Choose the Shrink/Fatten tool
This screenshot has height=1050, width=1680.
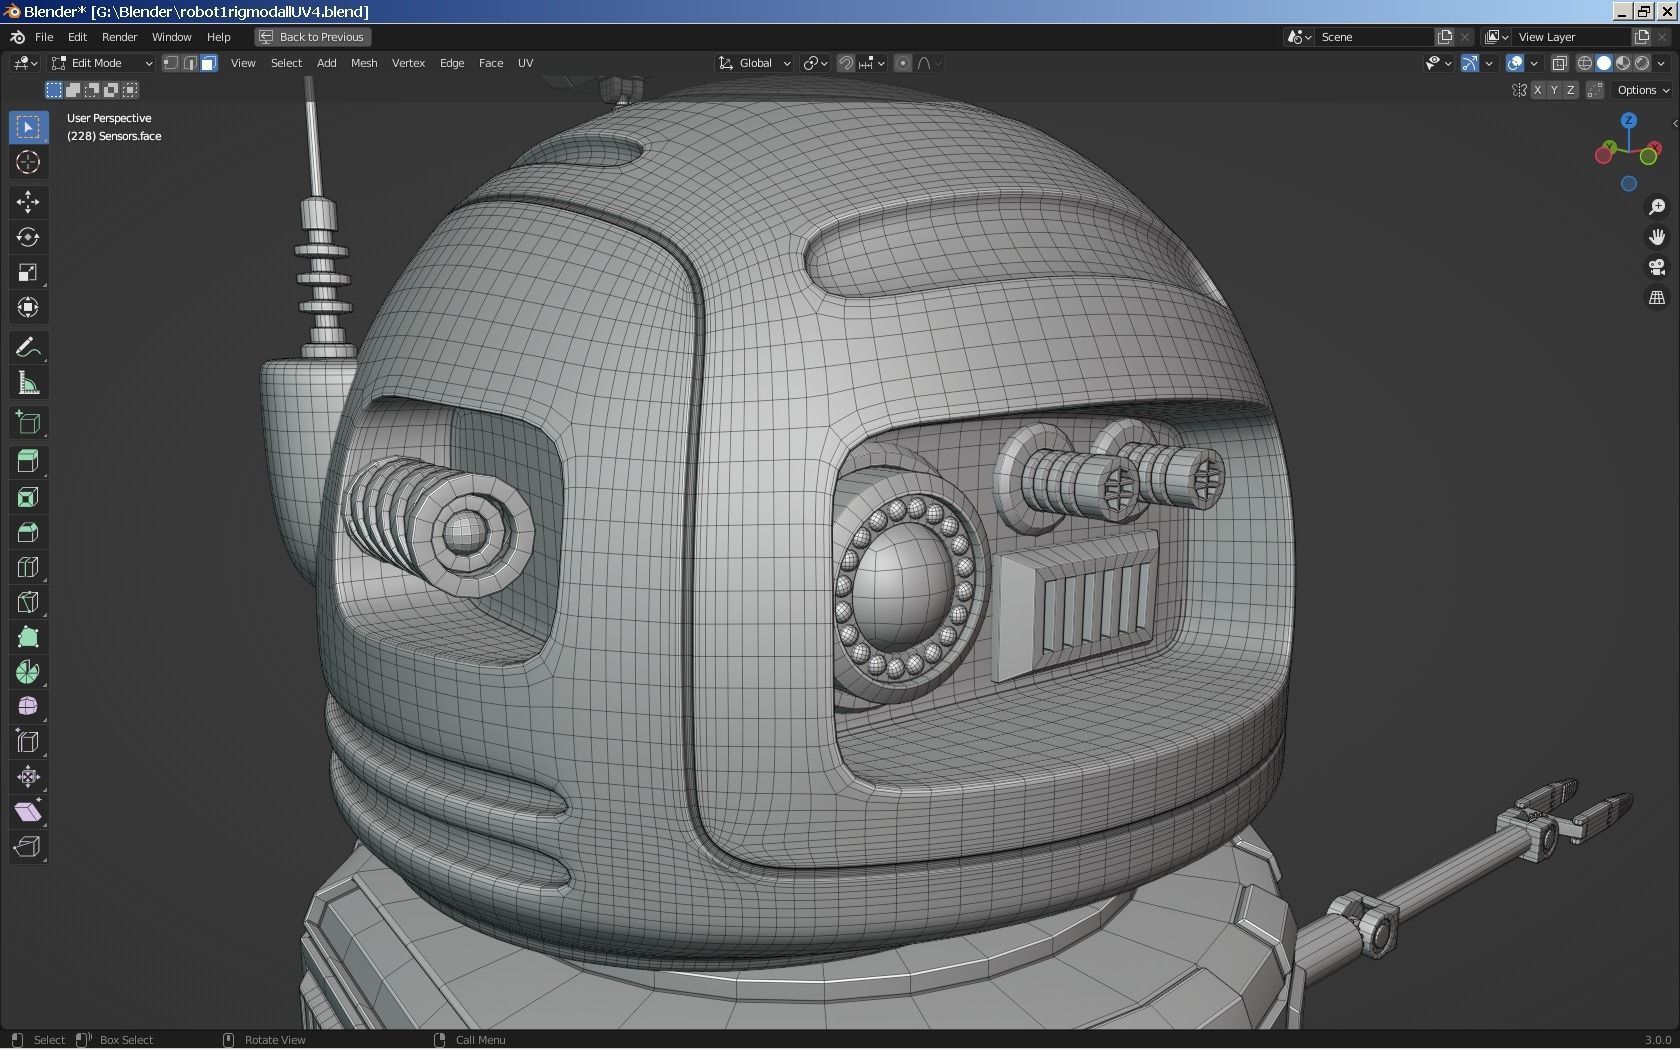pos(28,777)
